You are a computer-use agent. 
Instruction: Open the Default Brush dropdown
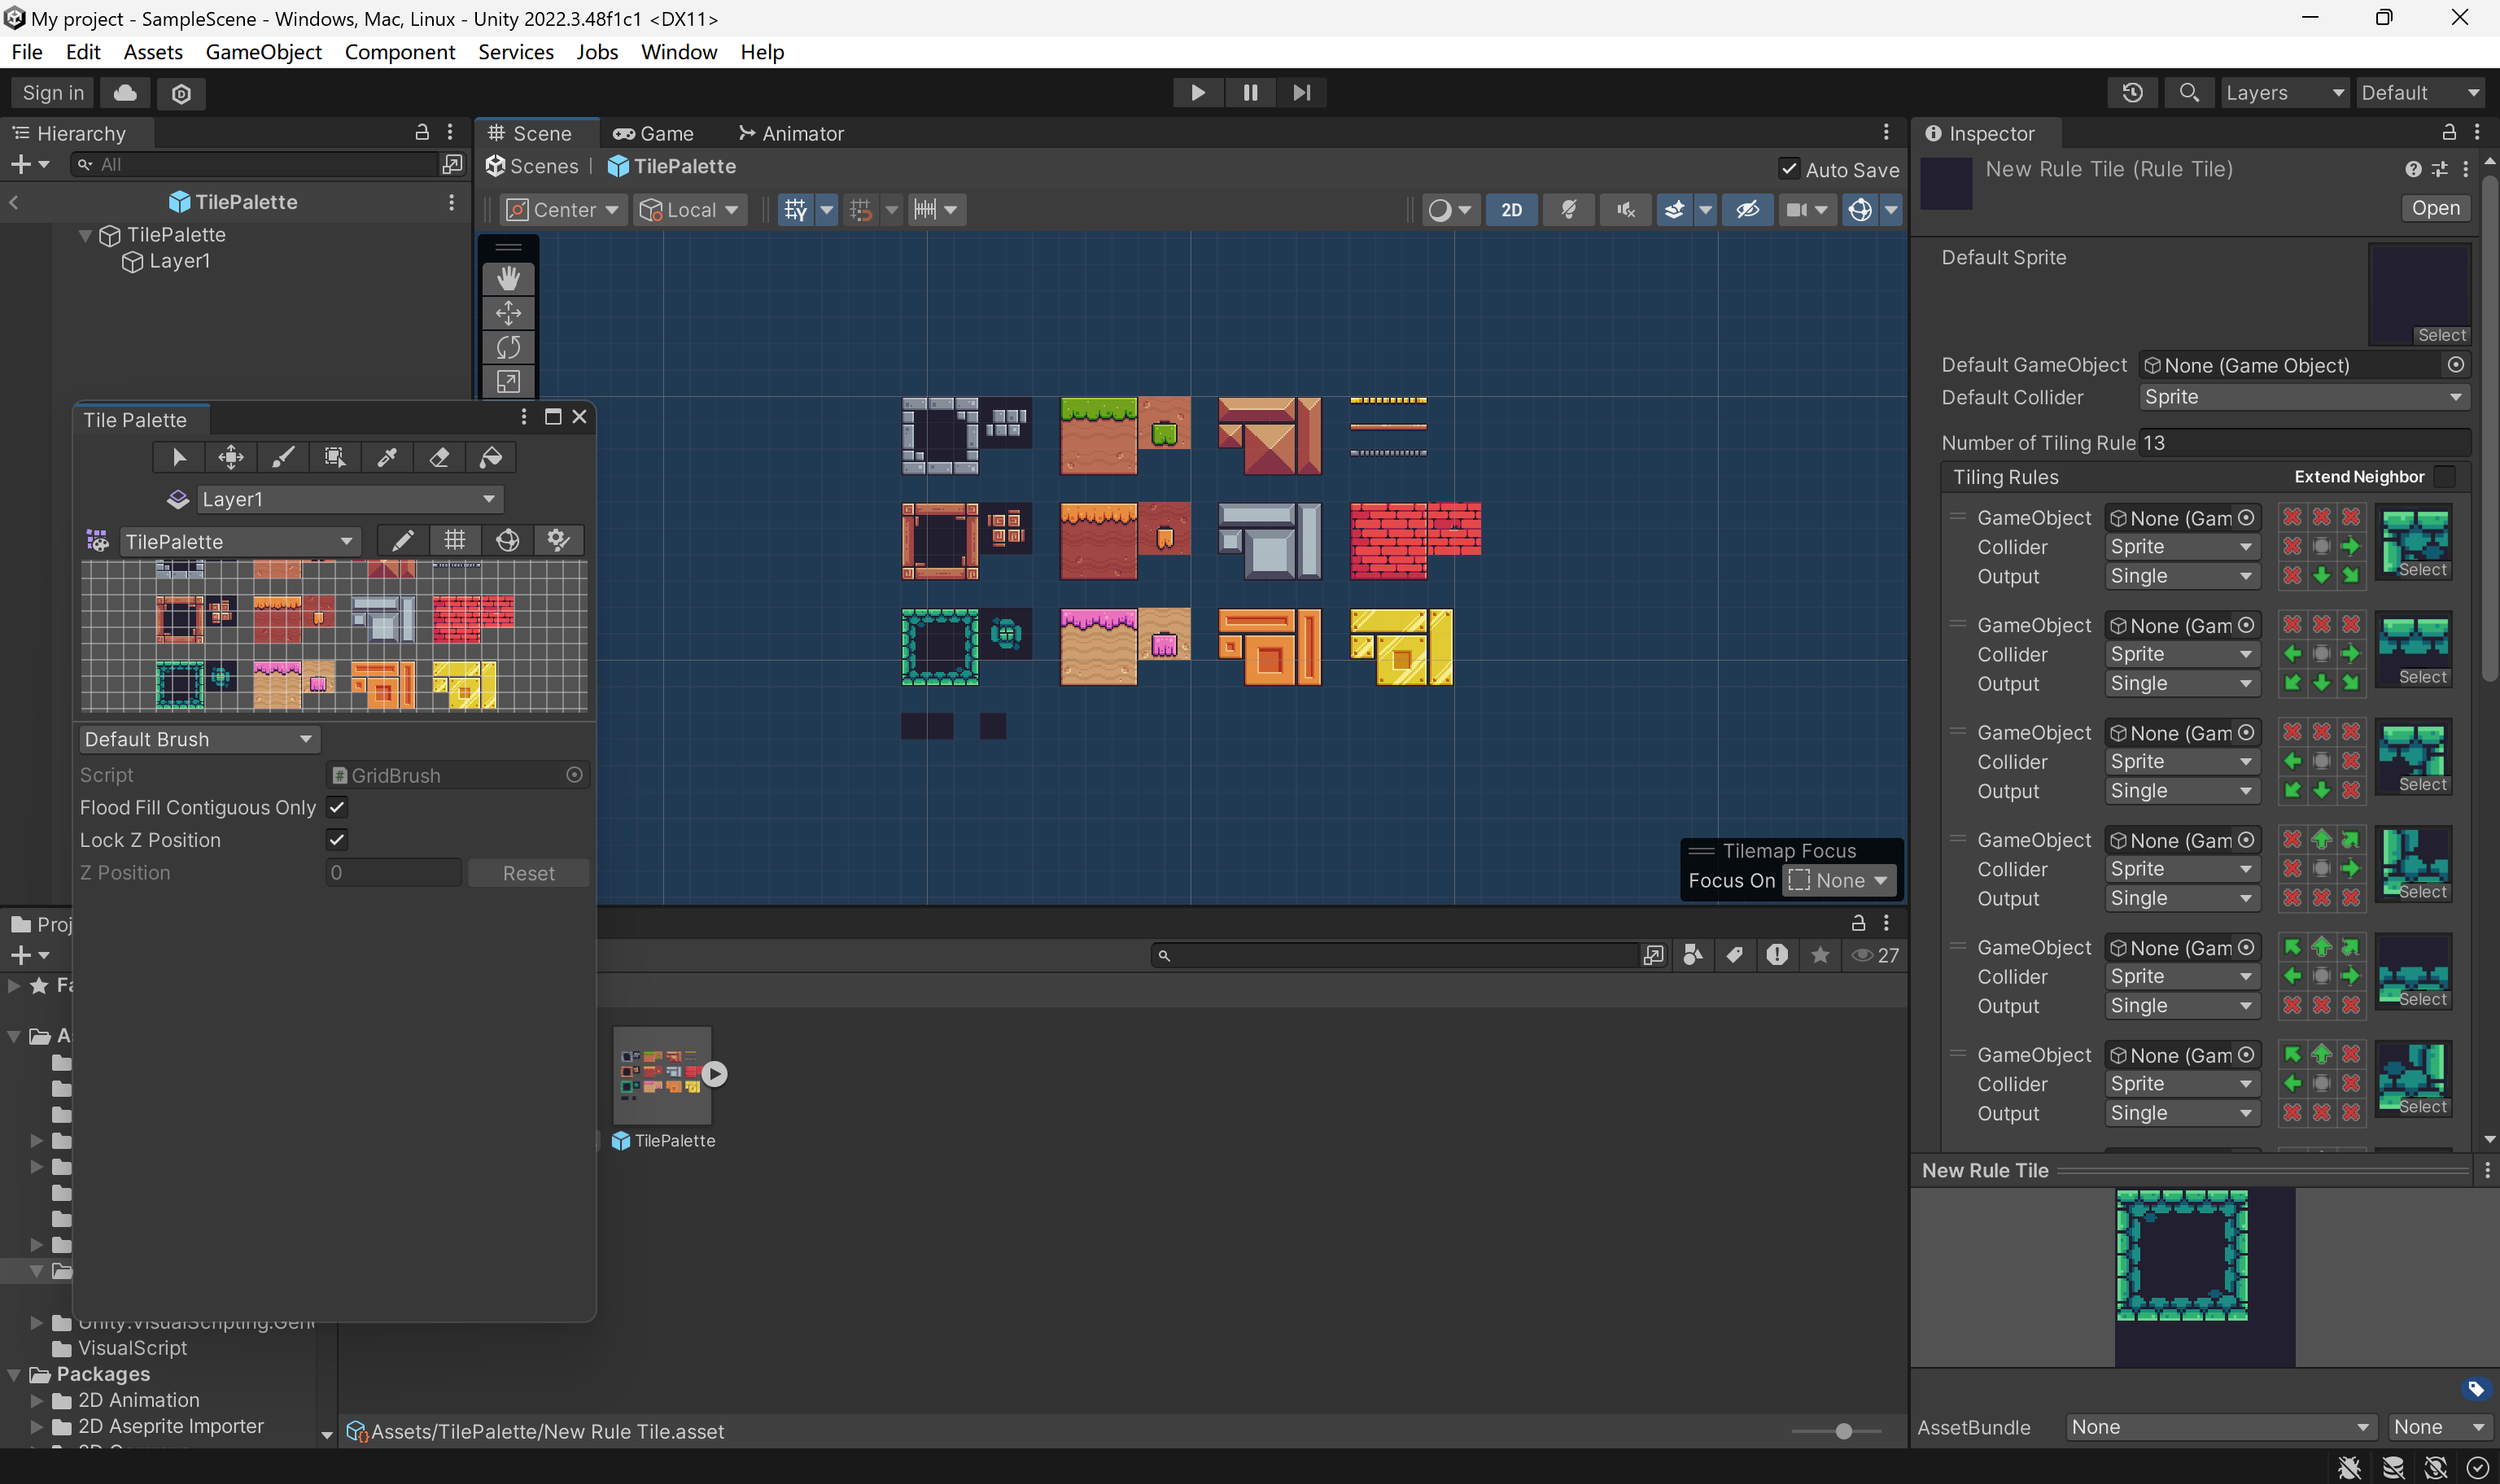coord(198,739)
